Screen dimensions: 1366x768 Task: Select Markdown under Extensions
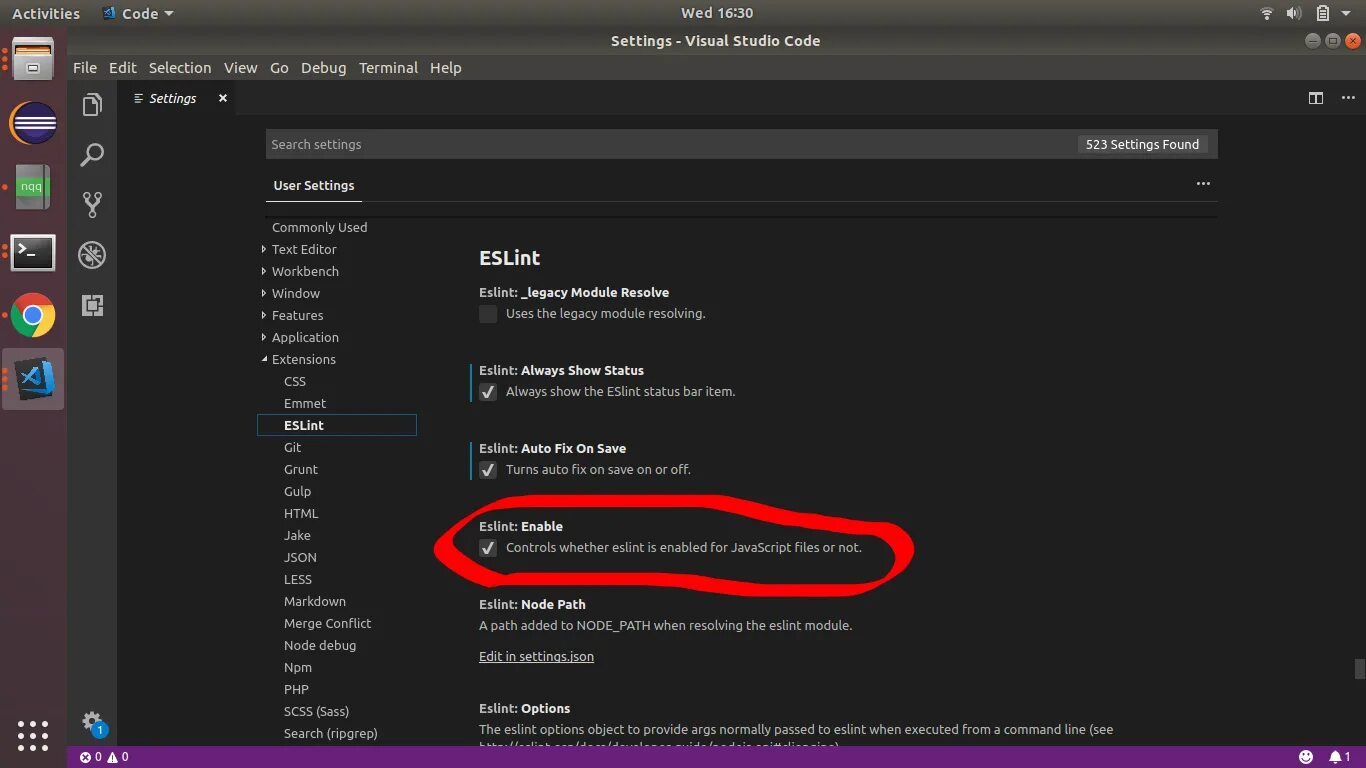(315, 601)
